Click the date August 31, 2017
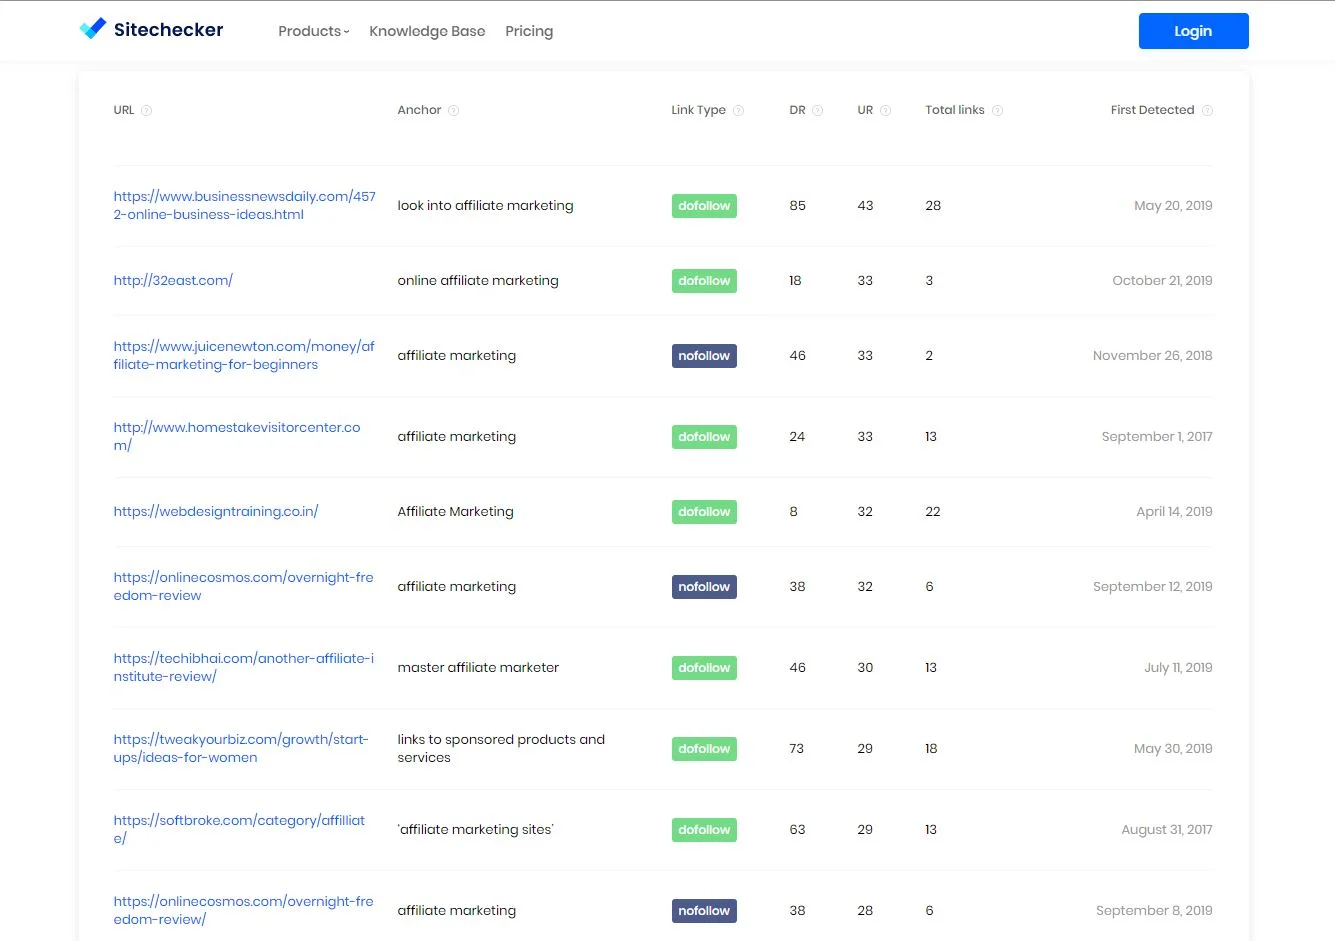 1167,829
